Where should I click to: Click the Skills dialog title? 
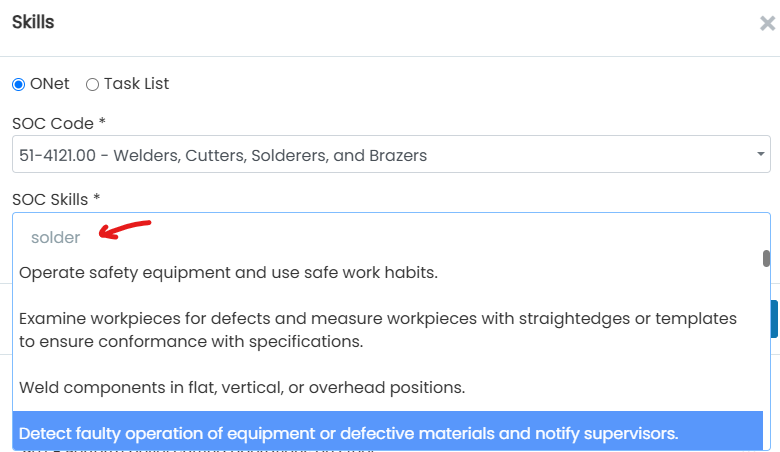click(33, 22)
